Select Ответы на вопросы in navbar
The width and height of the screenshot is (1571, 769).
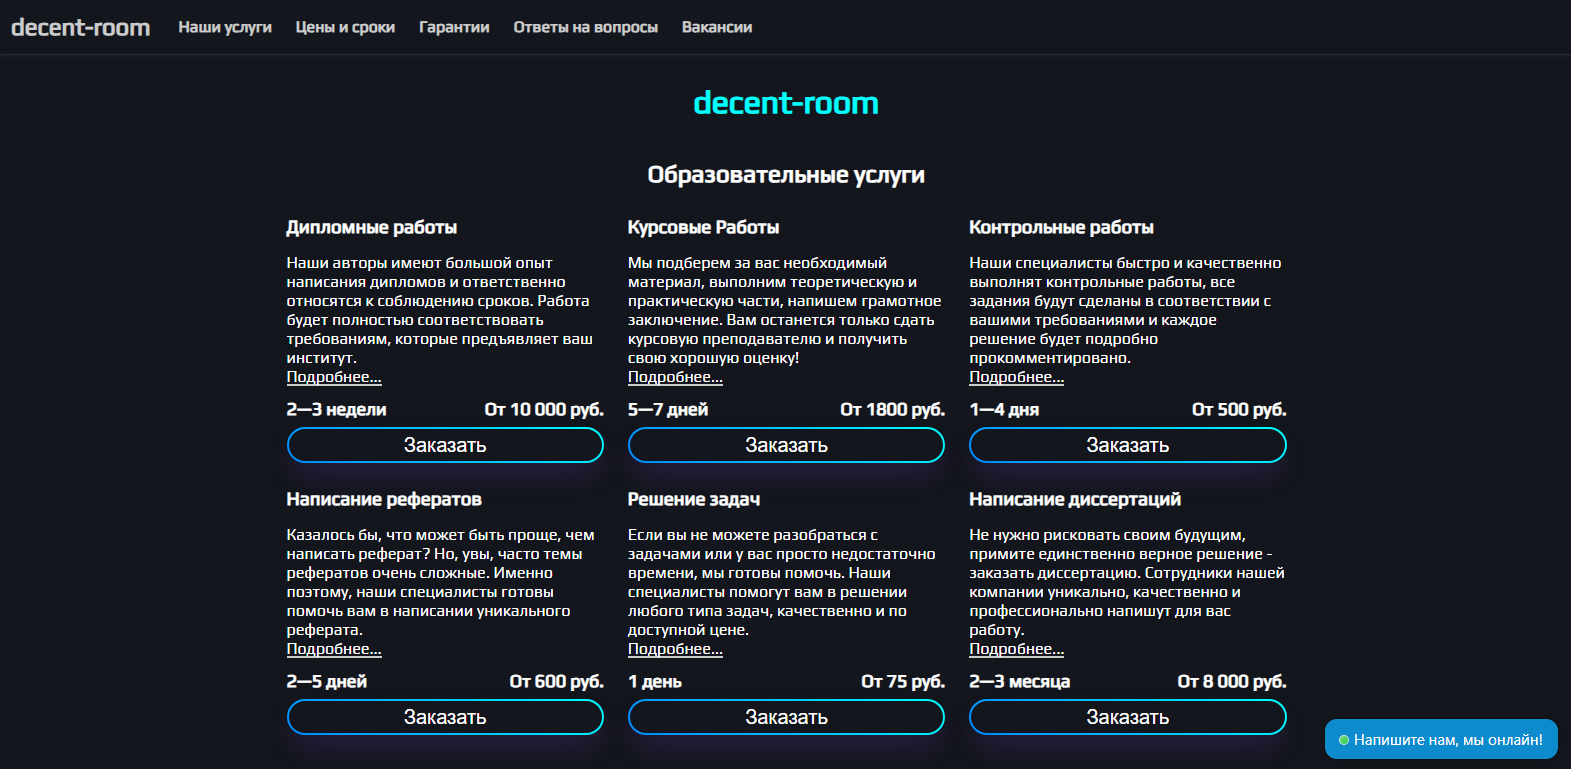pos(585,27)
